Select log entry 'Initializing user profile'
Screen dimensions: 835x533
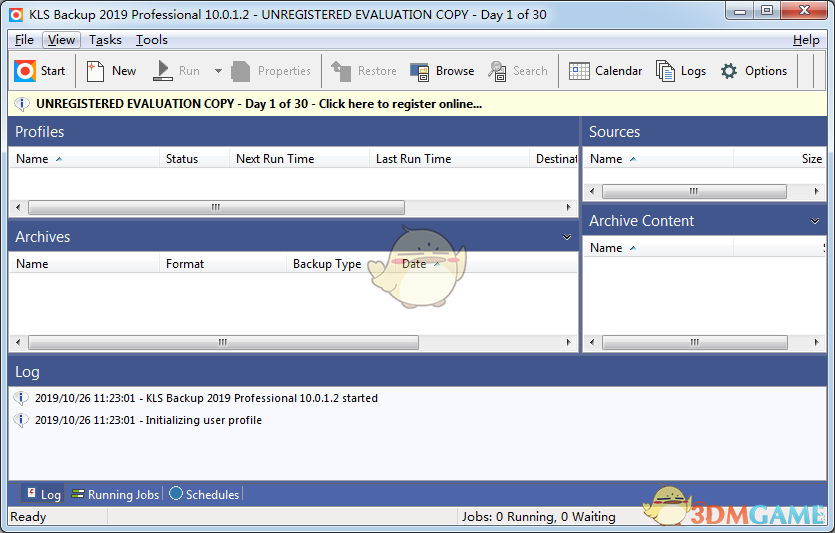[x=149, y=420]
